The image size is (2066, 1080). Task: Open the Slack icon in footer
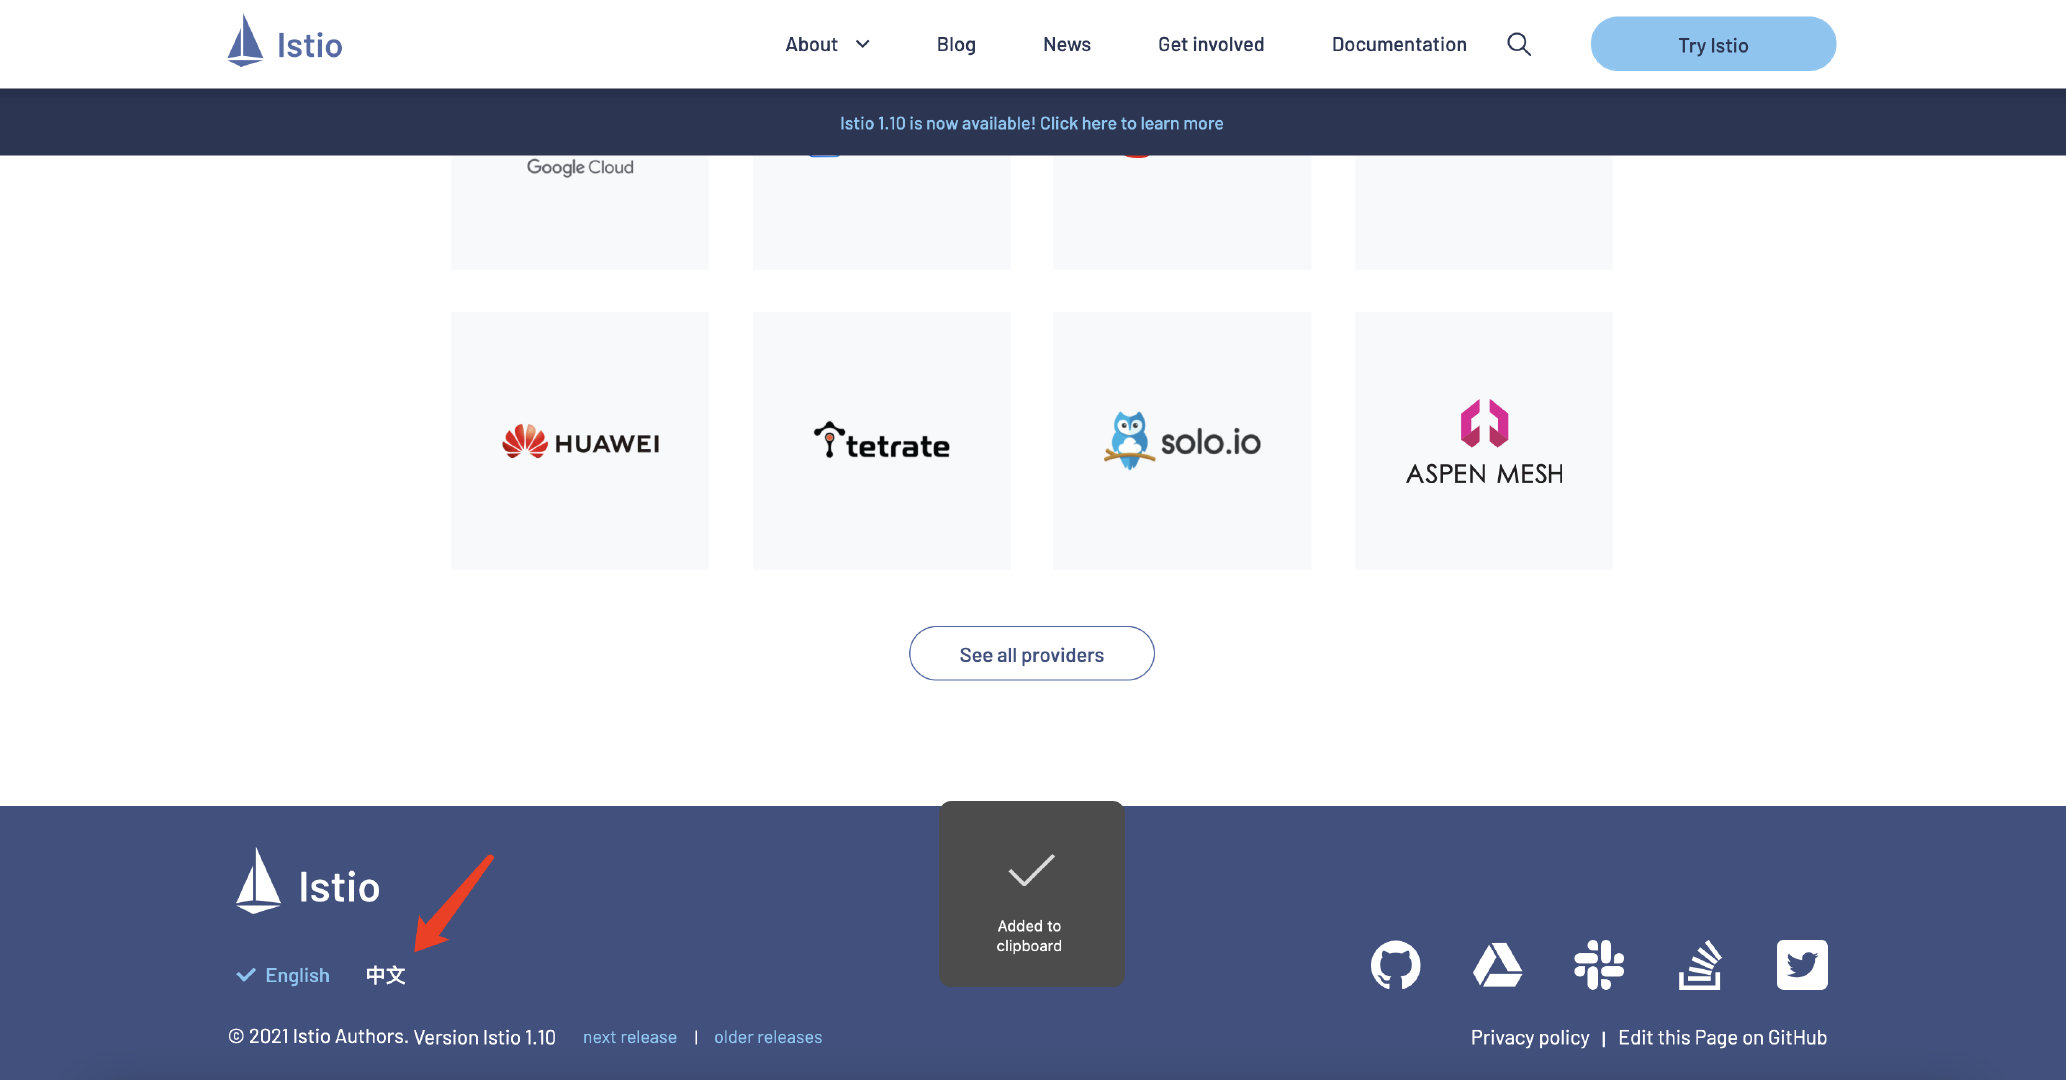click(x=1599, y=965)
